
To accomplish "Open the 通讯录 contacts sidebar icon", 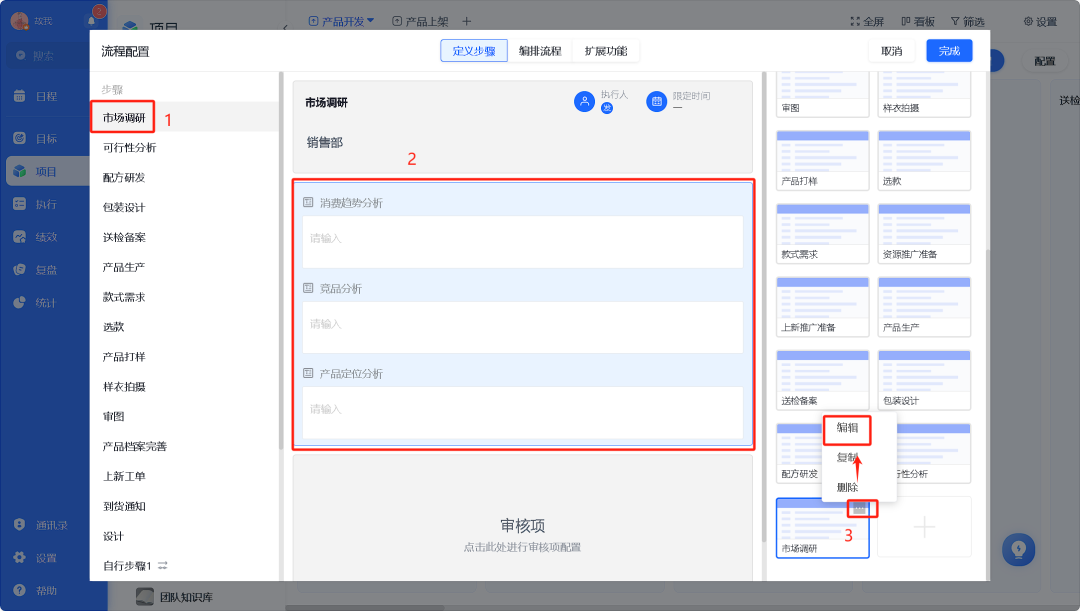I will [20, 525].
